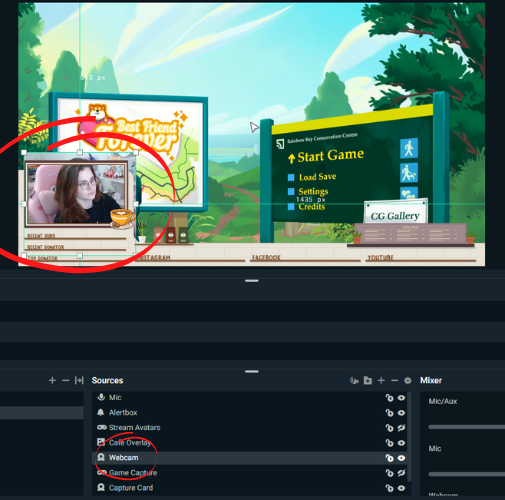Click the image icon of Cafe Overlay

(101, 442)
